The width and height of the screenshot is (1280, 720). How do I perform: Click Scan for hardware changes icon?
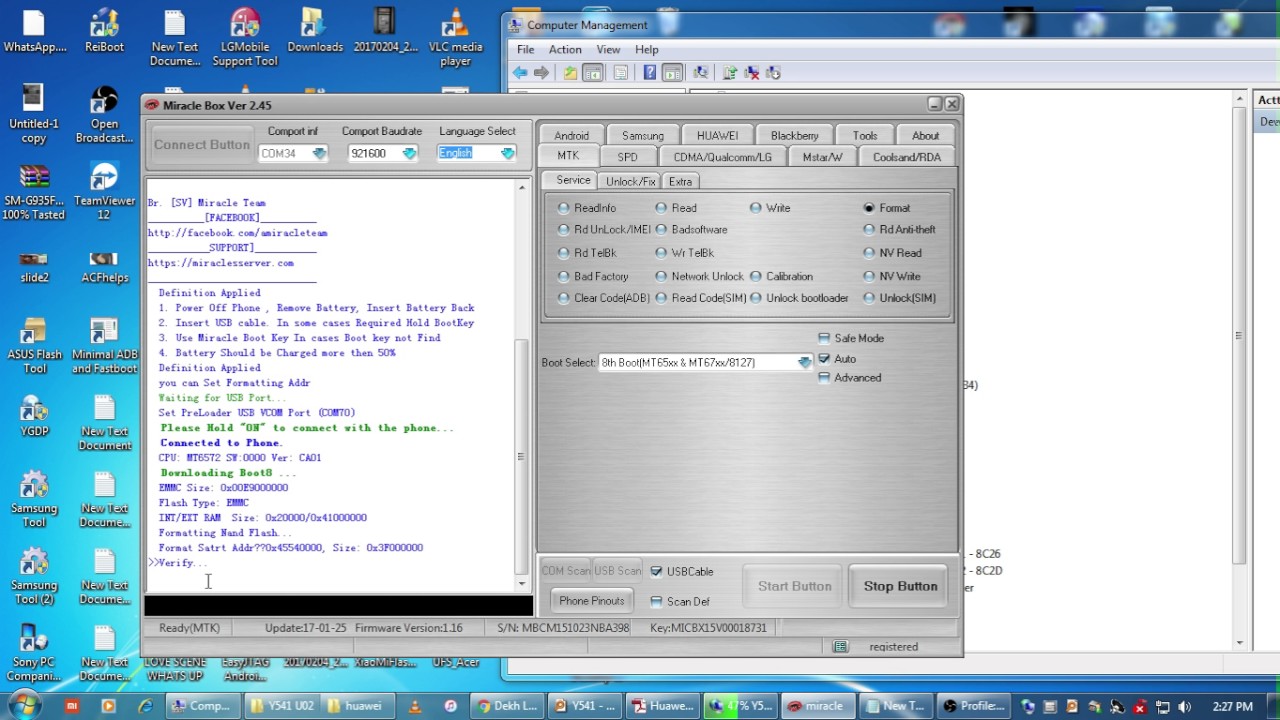(x=700, y=72)
